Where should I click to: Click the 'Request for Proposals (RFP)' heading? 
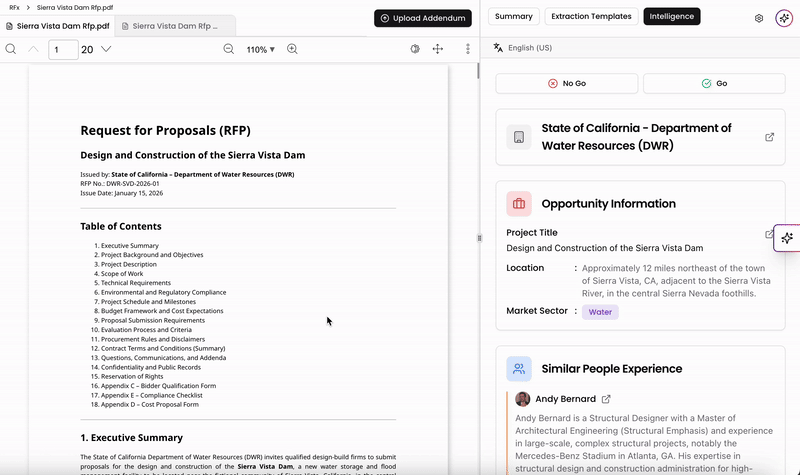[165, 131]
